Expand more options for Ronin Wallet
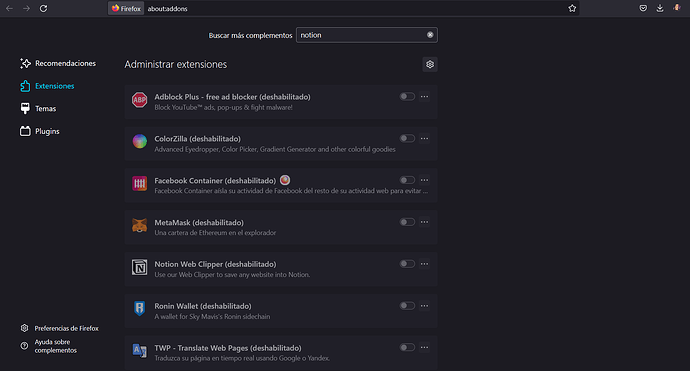The image size is (690, 371). tap(424, 305)
